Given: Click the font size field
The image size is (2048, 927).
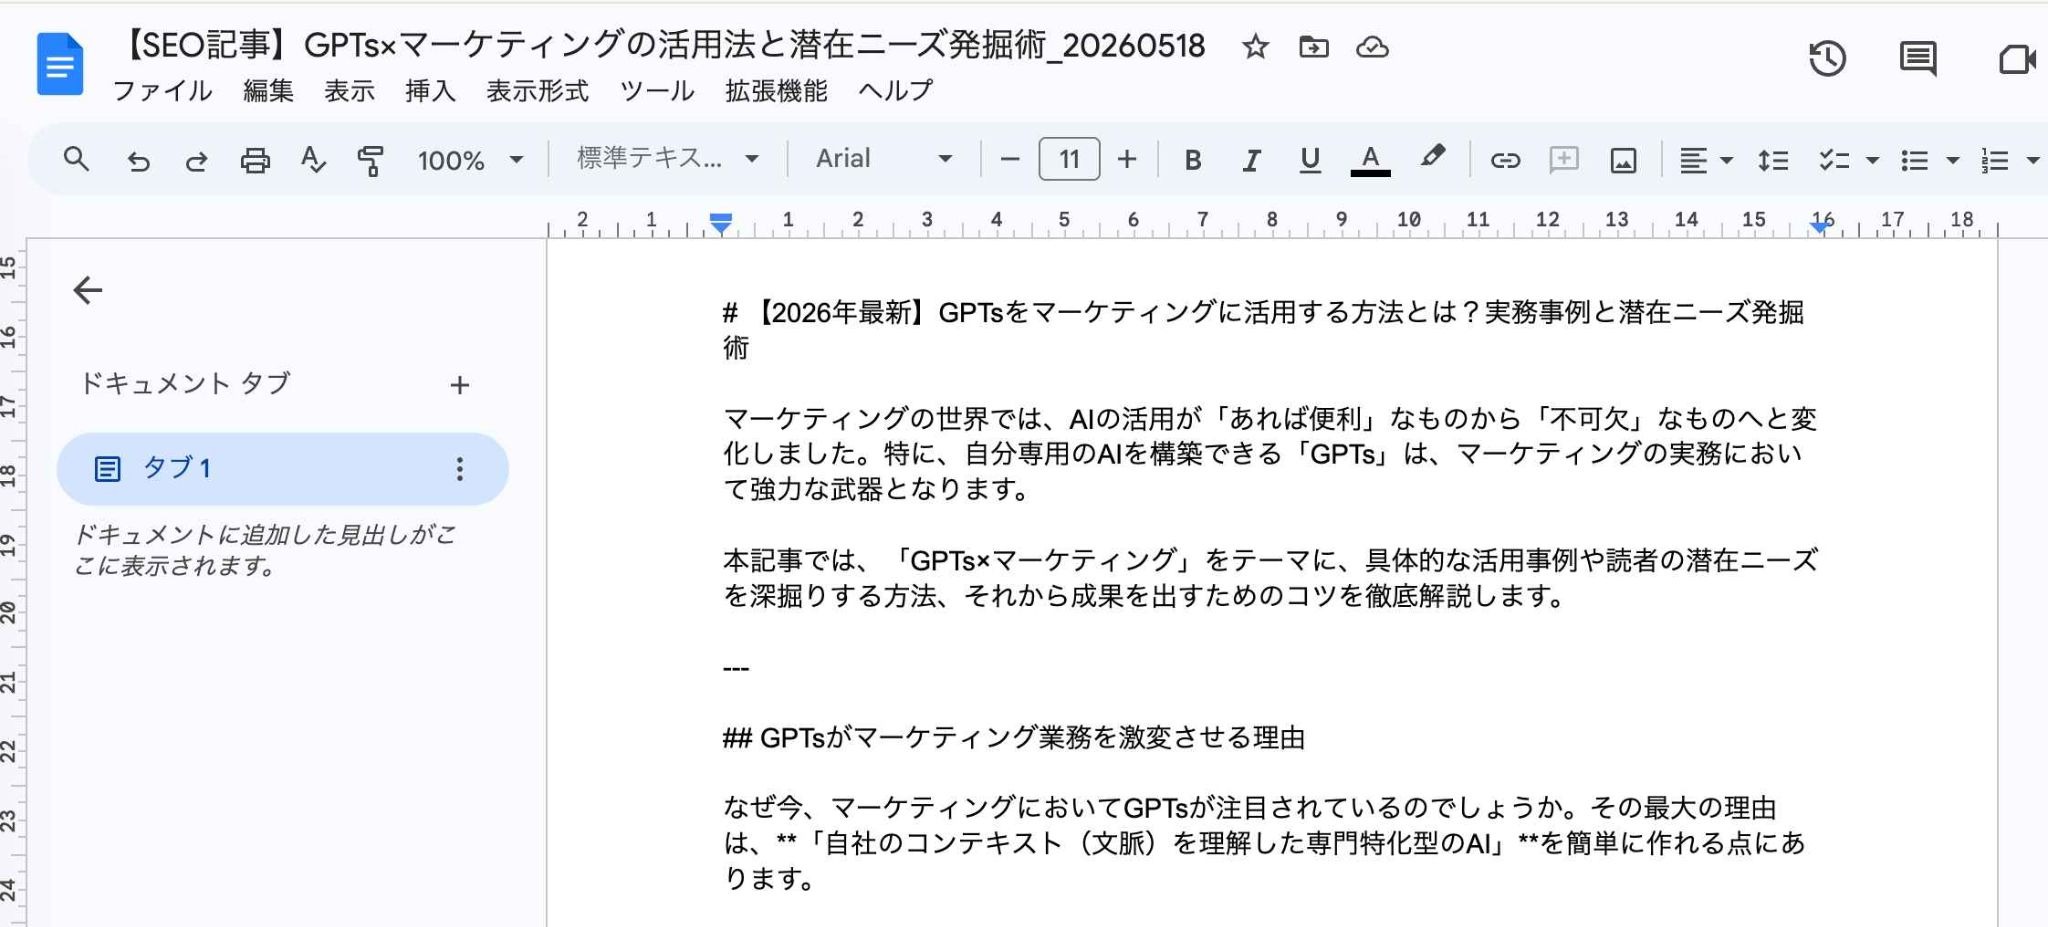Looking at the screenshot, I should coord(1069,159).
